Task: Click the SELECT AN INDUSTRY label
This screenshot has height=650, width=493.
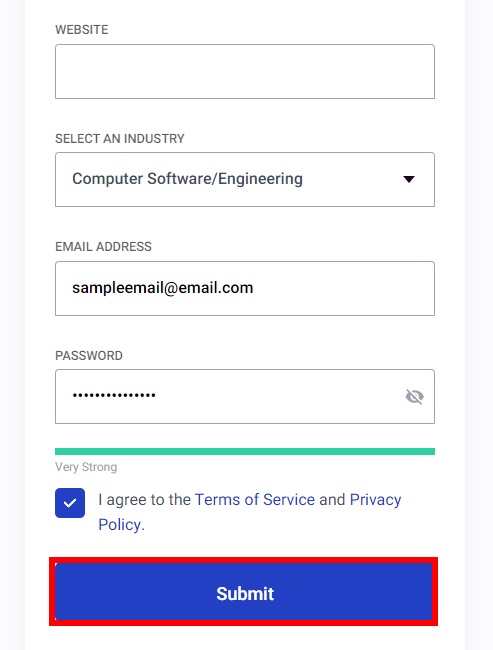Action: coord(120,138)
